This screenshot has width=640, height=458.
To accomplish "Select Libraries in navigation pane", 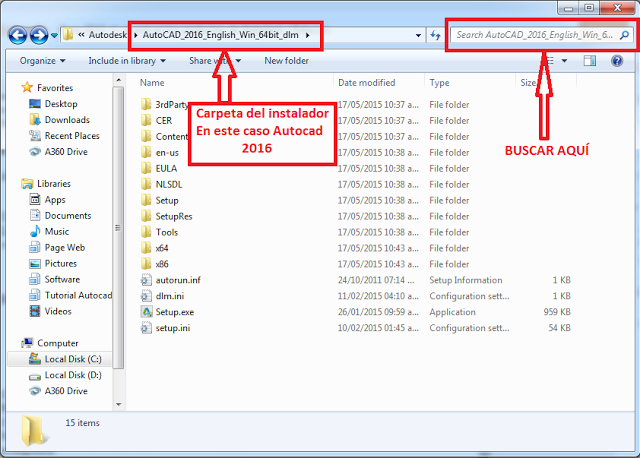I will point(53,184).
